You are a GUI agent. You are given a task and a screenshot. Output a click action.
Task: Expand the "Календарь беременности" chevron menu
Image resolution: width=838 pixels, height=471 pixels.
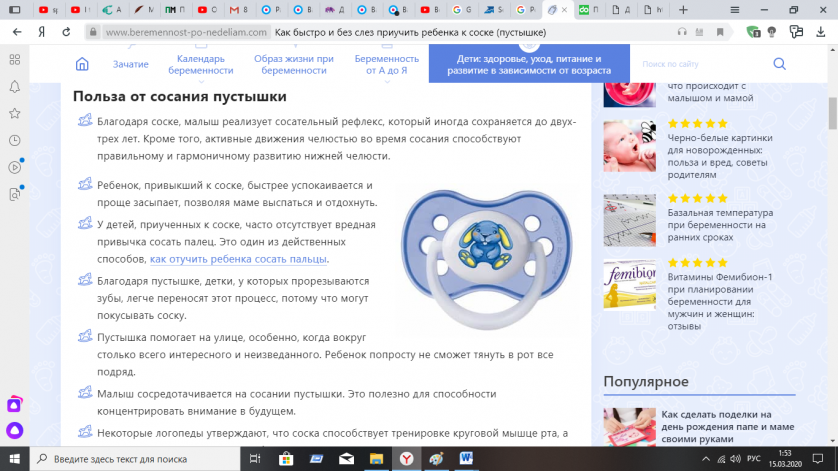tap(201, 82)
